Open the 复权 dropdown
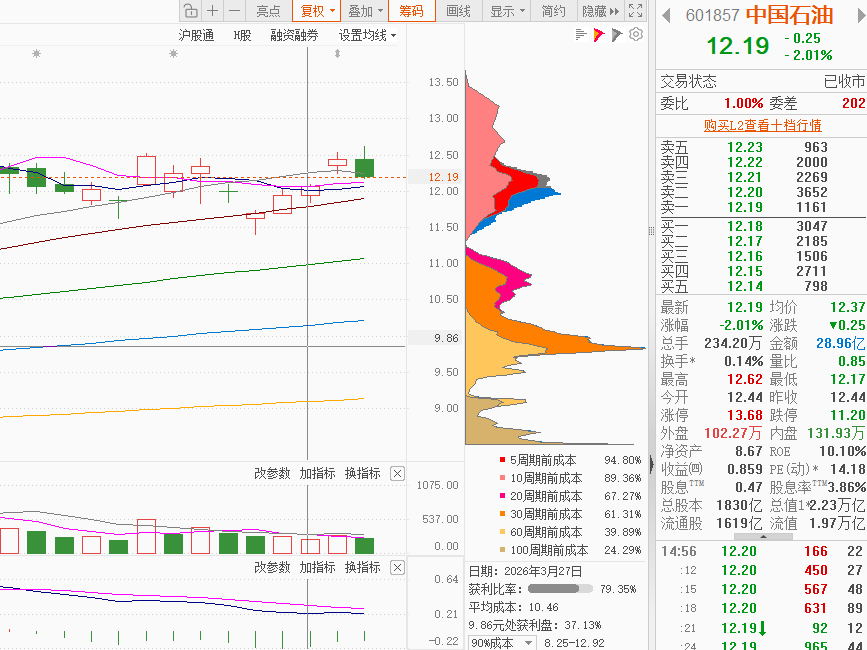Screen dimensions: 867x650 [317, 11]
